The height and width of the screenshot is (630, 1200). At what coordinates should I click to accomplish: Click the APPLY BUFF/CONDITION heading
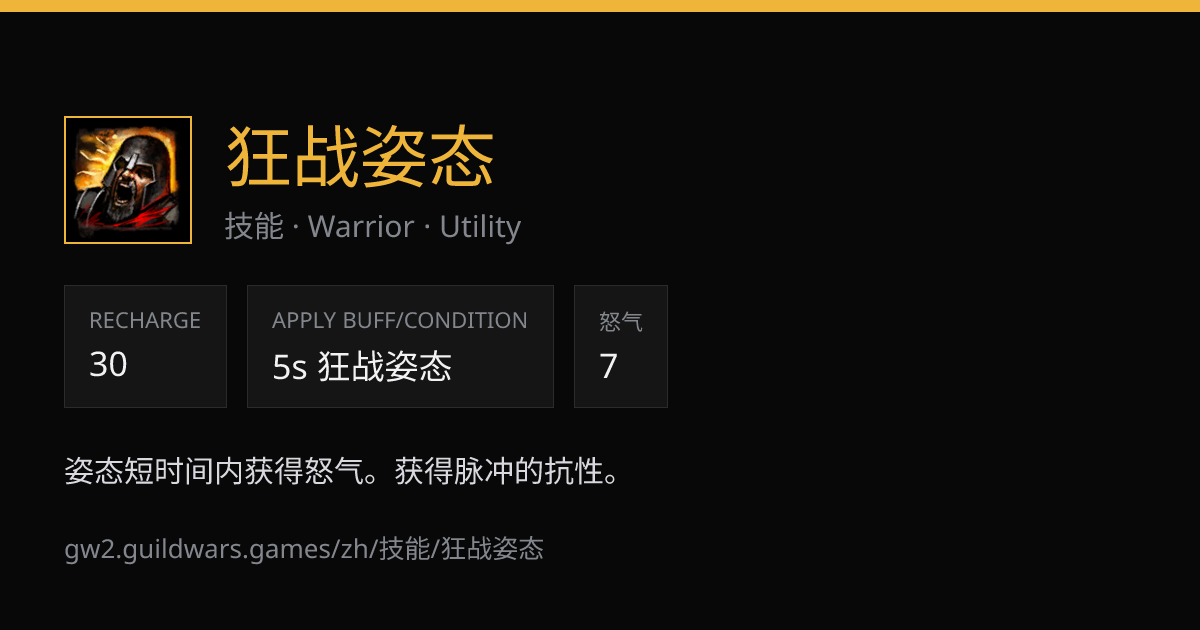(x=400, y=321)
